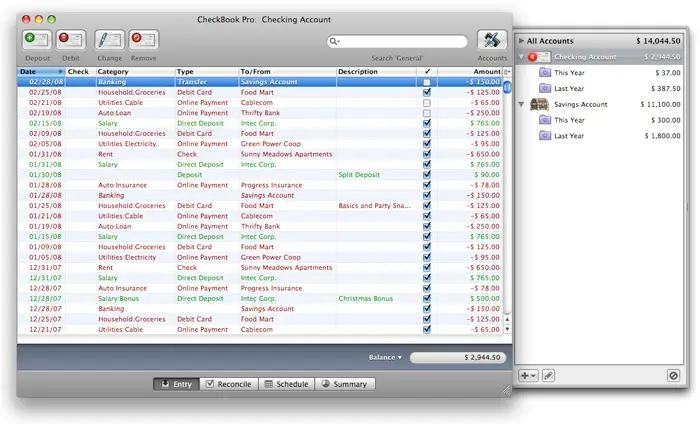Image resolution: width=700 pixels, height=424 pixels.
Task: Click the Description column header
Action: 376,71
